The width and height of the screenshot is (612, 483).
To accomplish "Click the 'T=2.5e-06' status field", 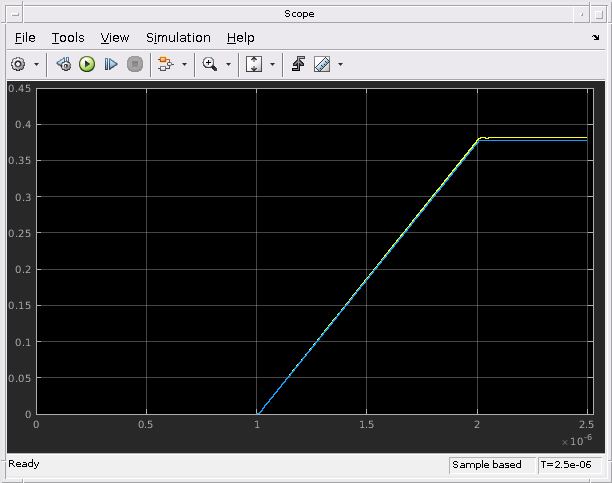I will coord(570,465).
